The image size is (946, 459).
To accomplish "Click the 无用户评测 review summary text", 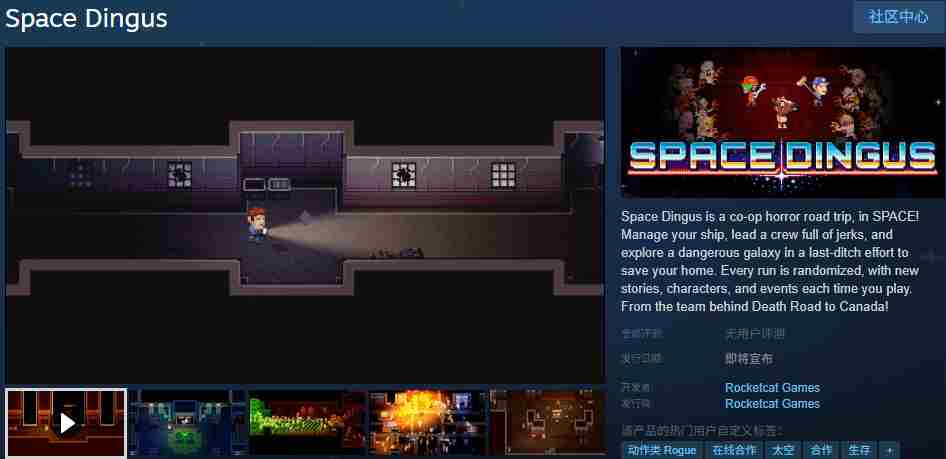I will pyautogui.click(x=754, y=334).
